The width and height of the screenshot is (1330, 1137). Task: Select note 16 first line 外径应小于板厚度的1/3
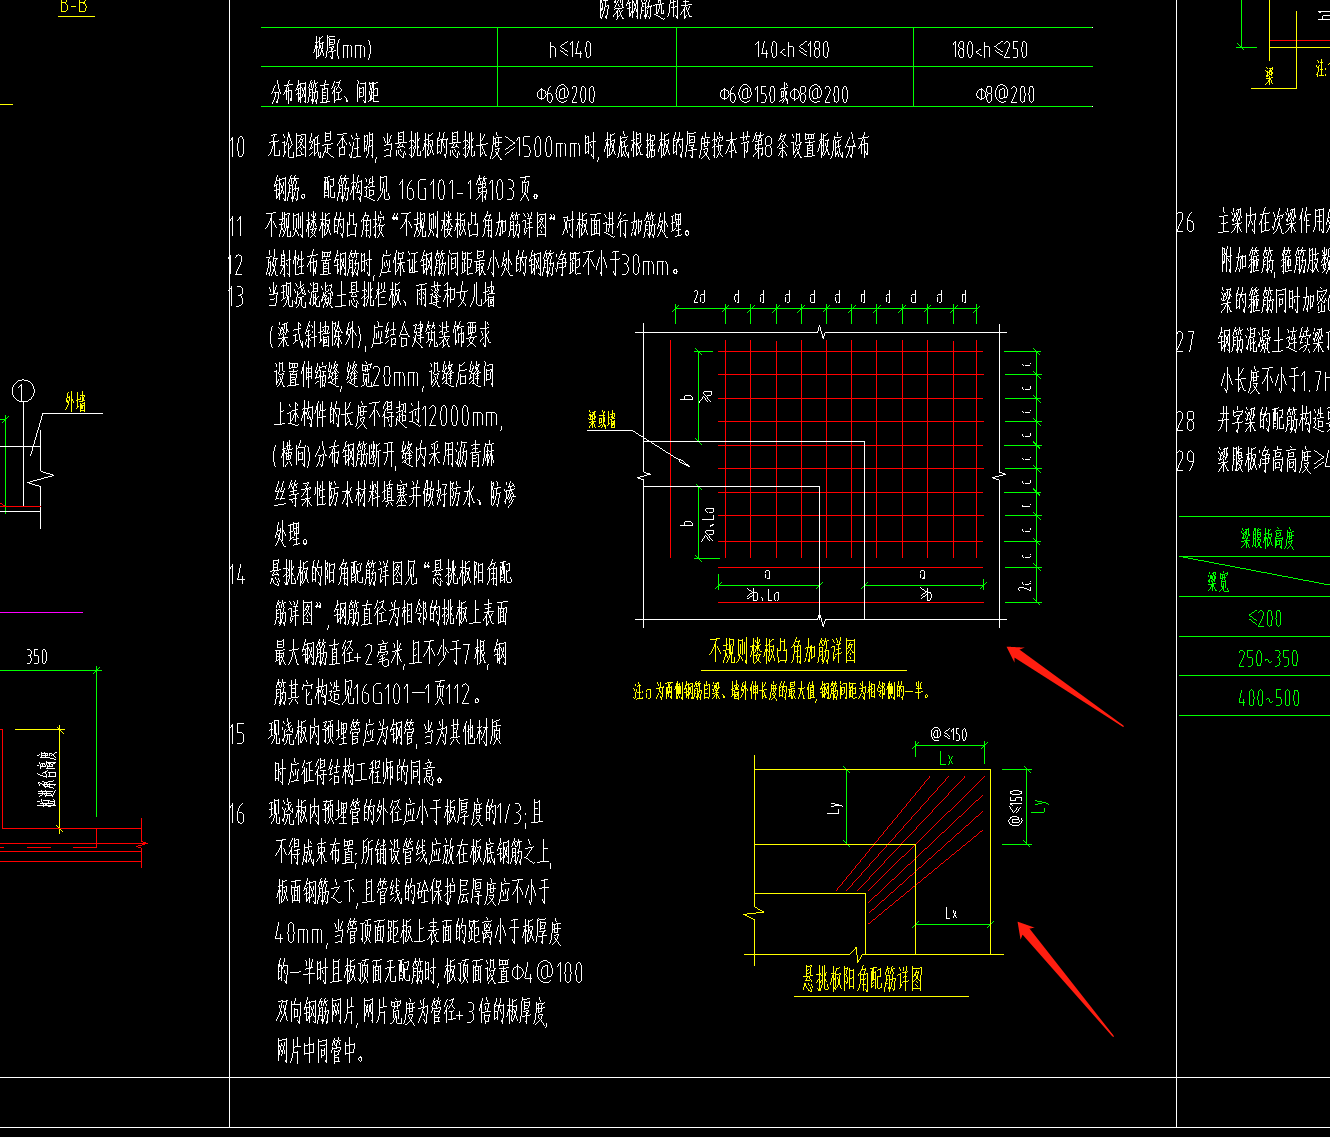406,813
